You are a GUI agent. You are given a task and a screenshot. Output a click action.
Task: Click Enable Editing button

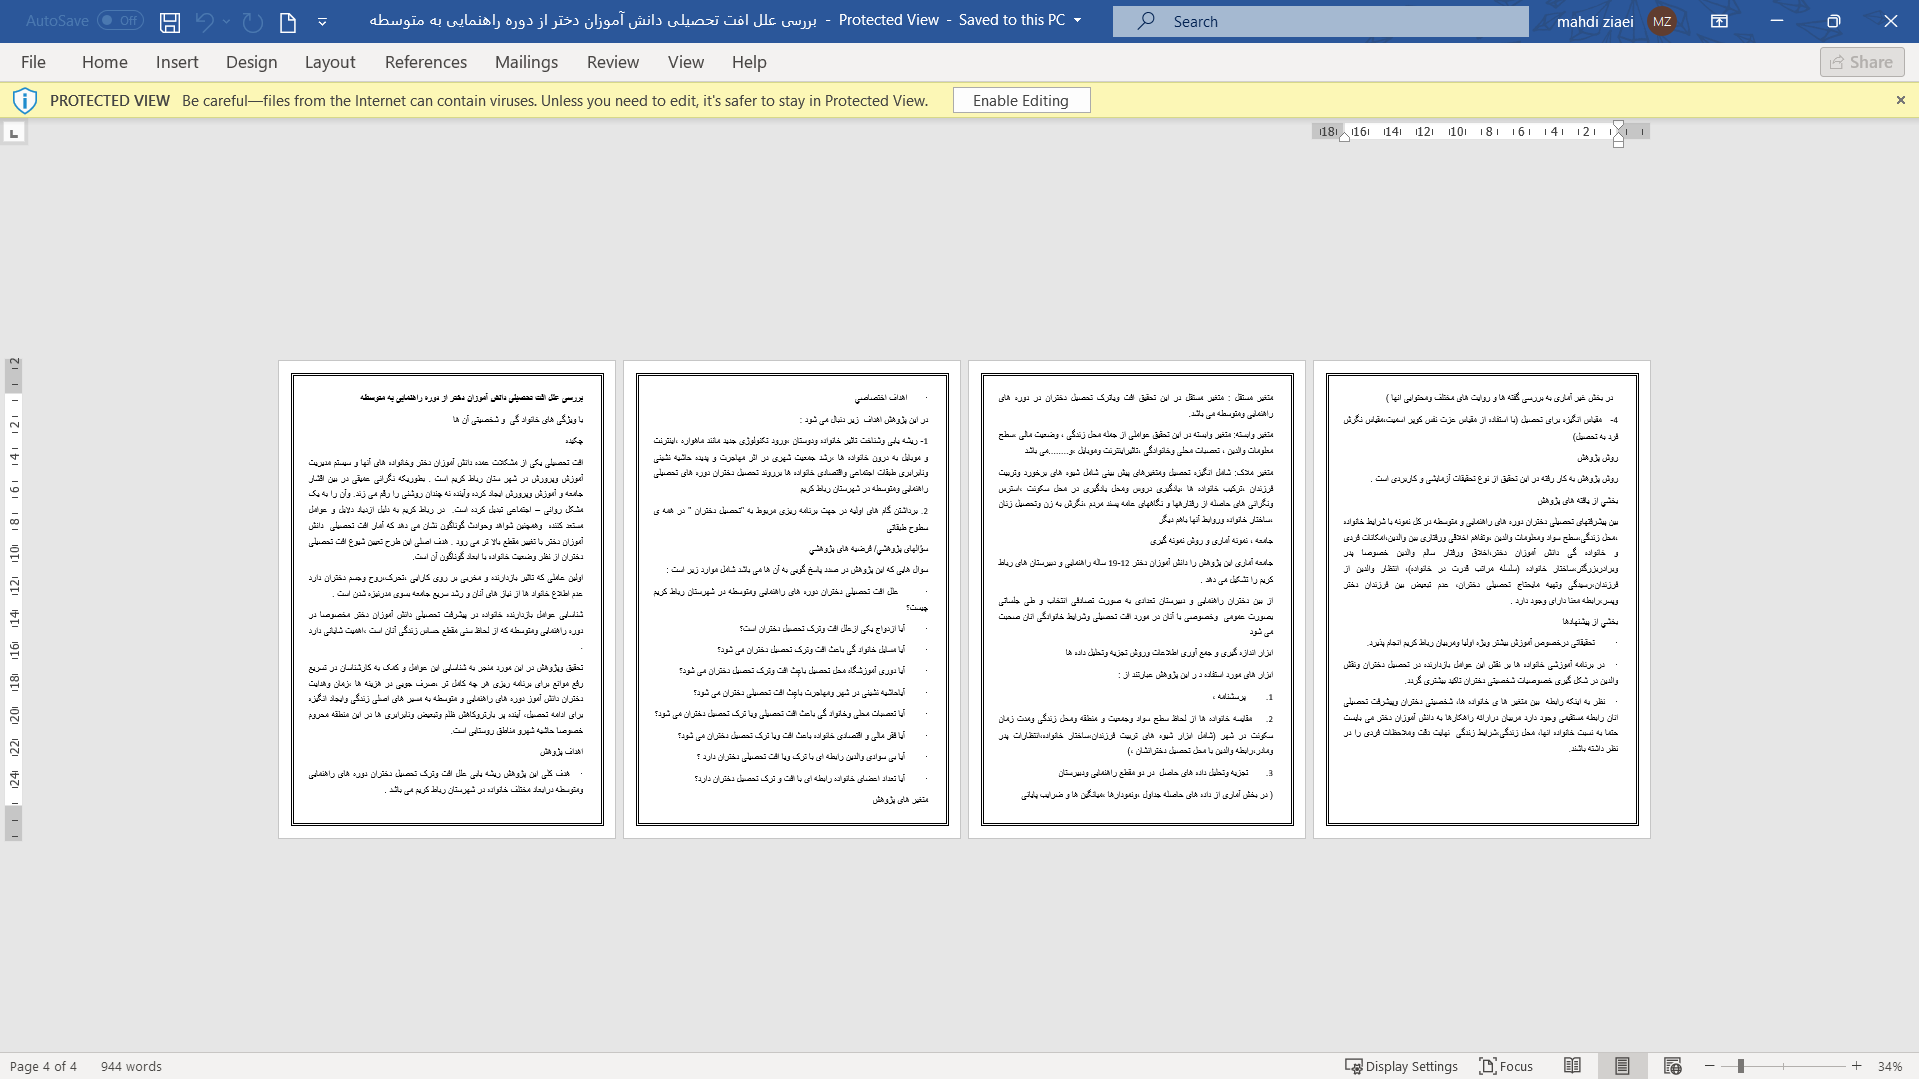[x=1021, y=100]
